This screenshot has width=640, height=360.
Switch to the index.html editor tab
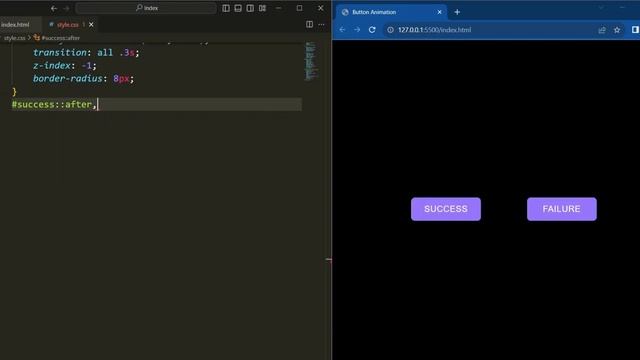tap(16, 25)
